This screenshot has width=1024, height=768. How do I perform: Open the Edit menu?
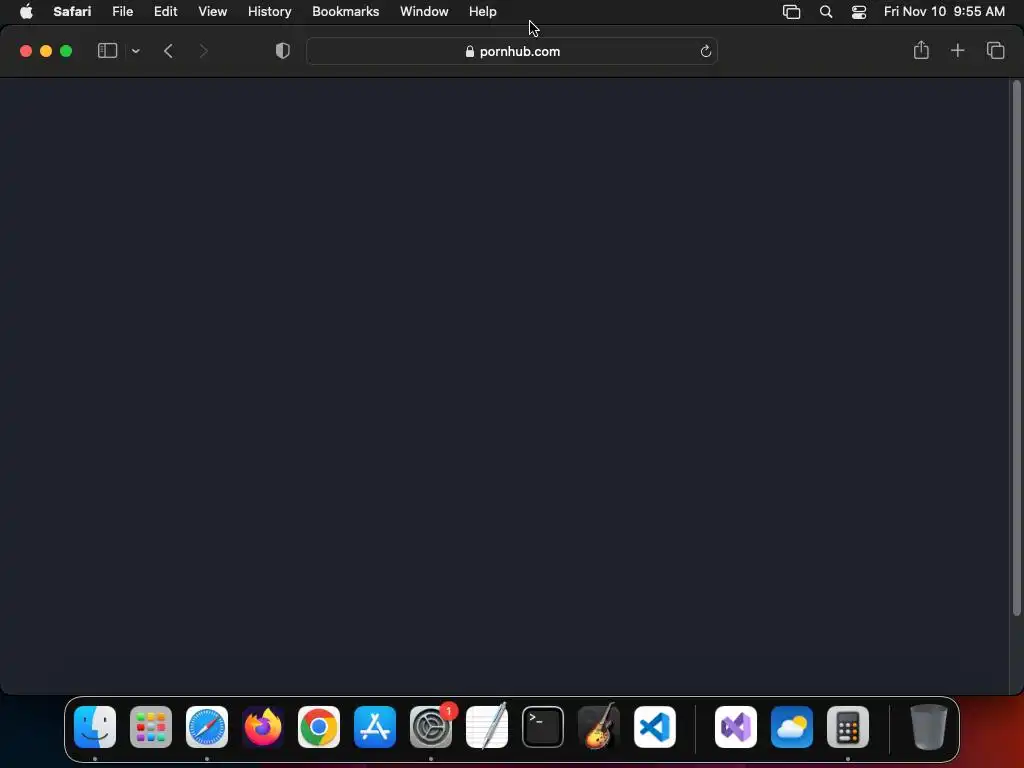coord(165,11)
